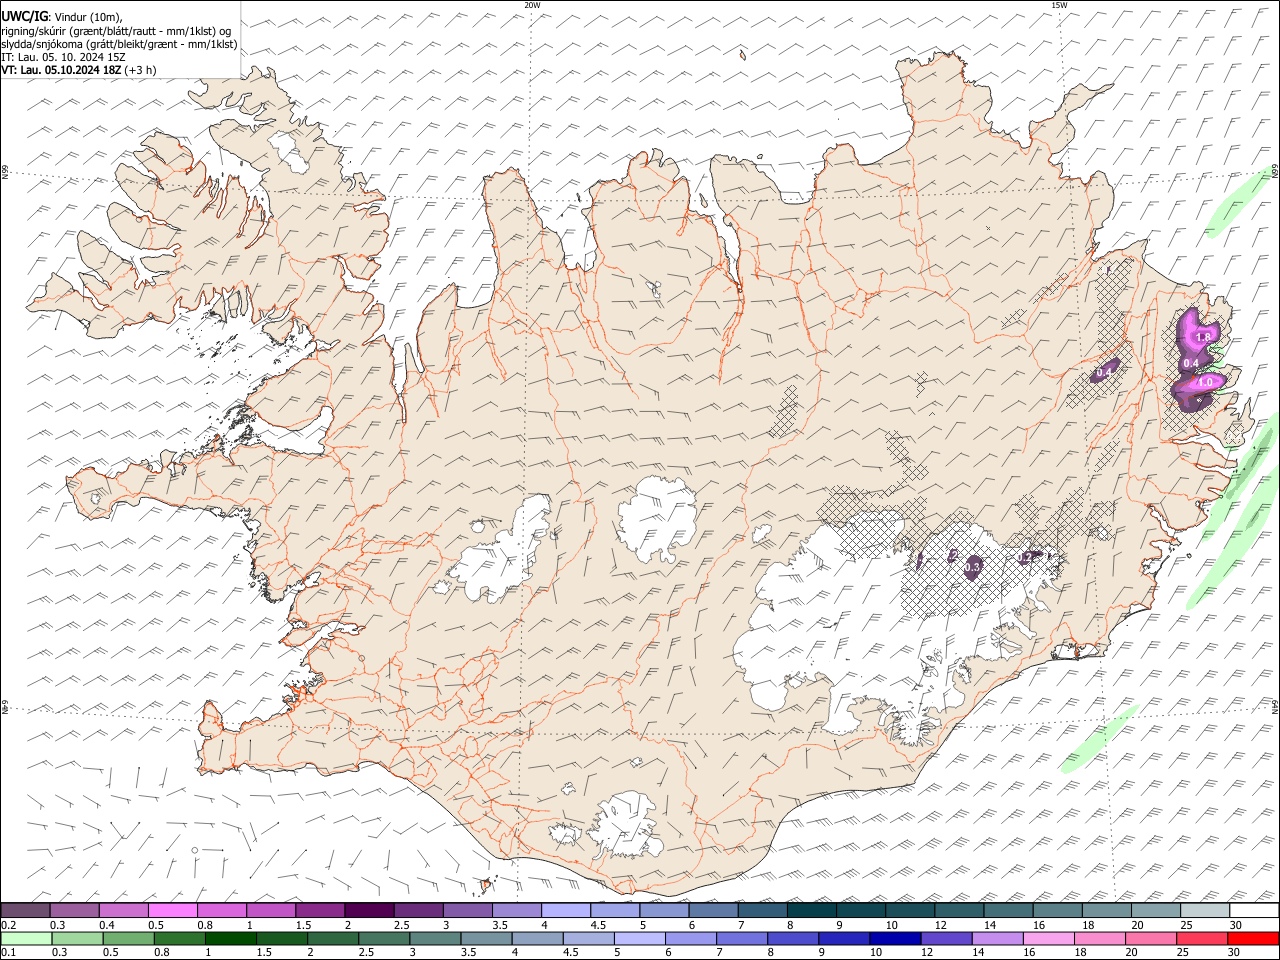Pick the darkest purple swatch labeled 2 in top row

point(369,910)
